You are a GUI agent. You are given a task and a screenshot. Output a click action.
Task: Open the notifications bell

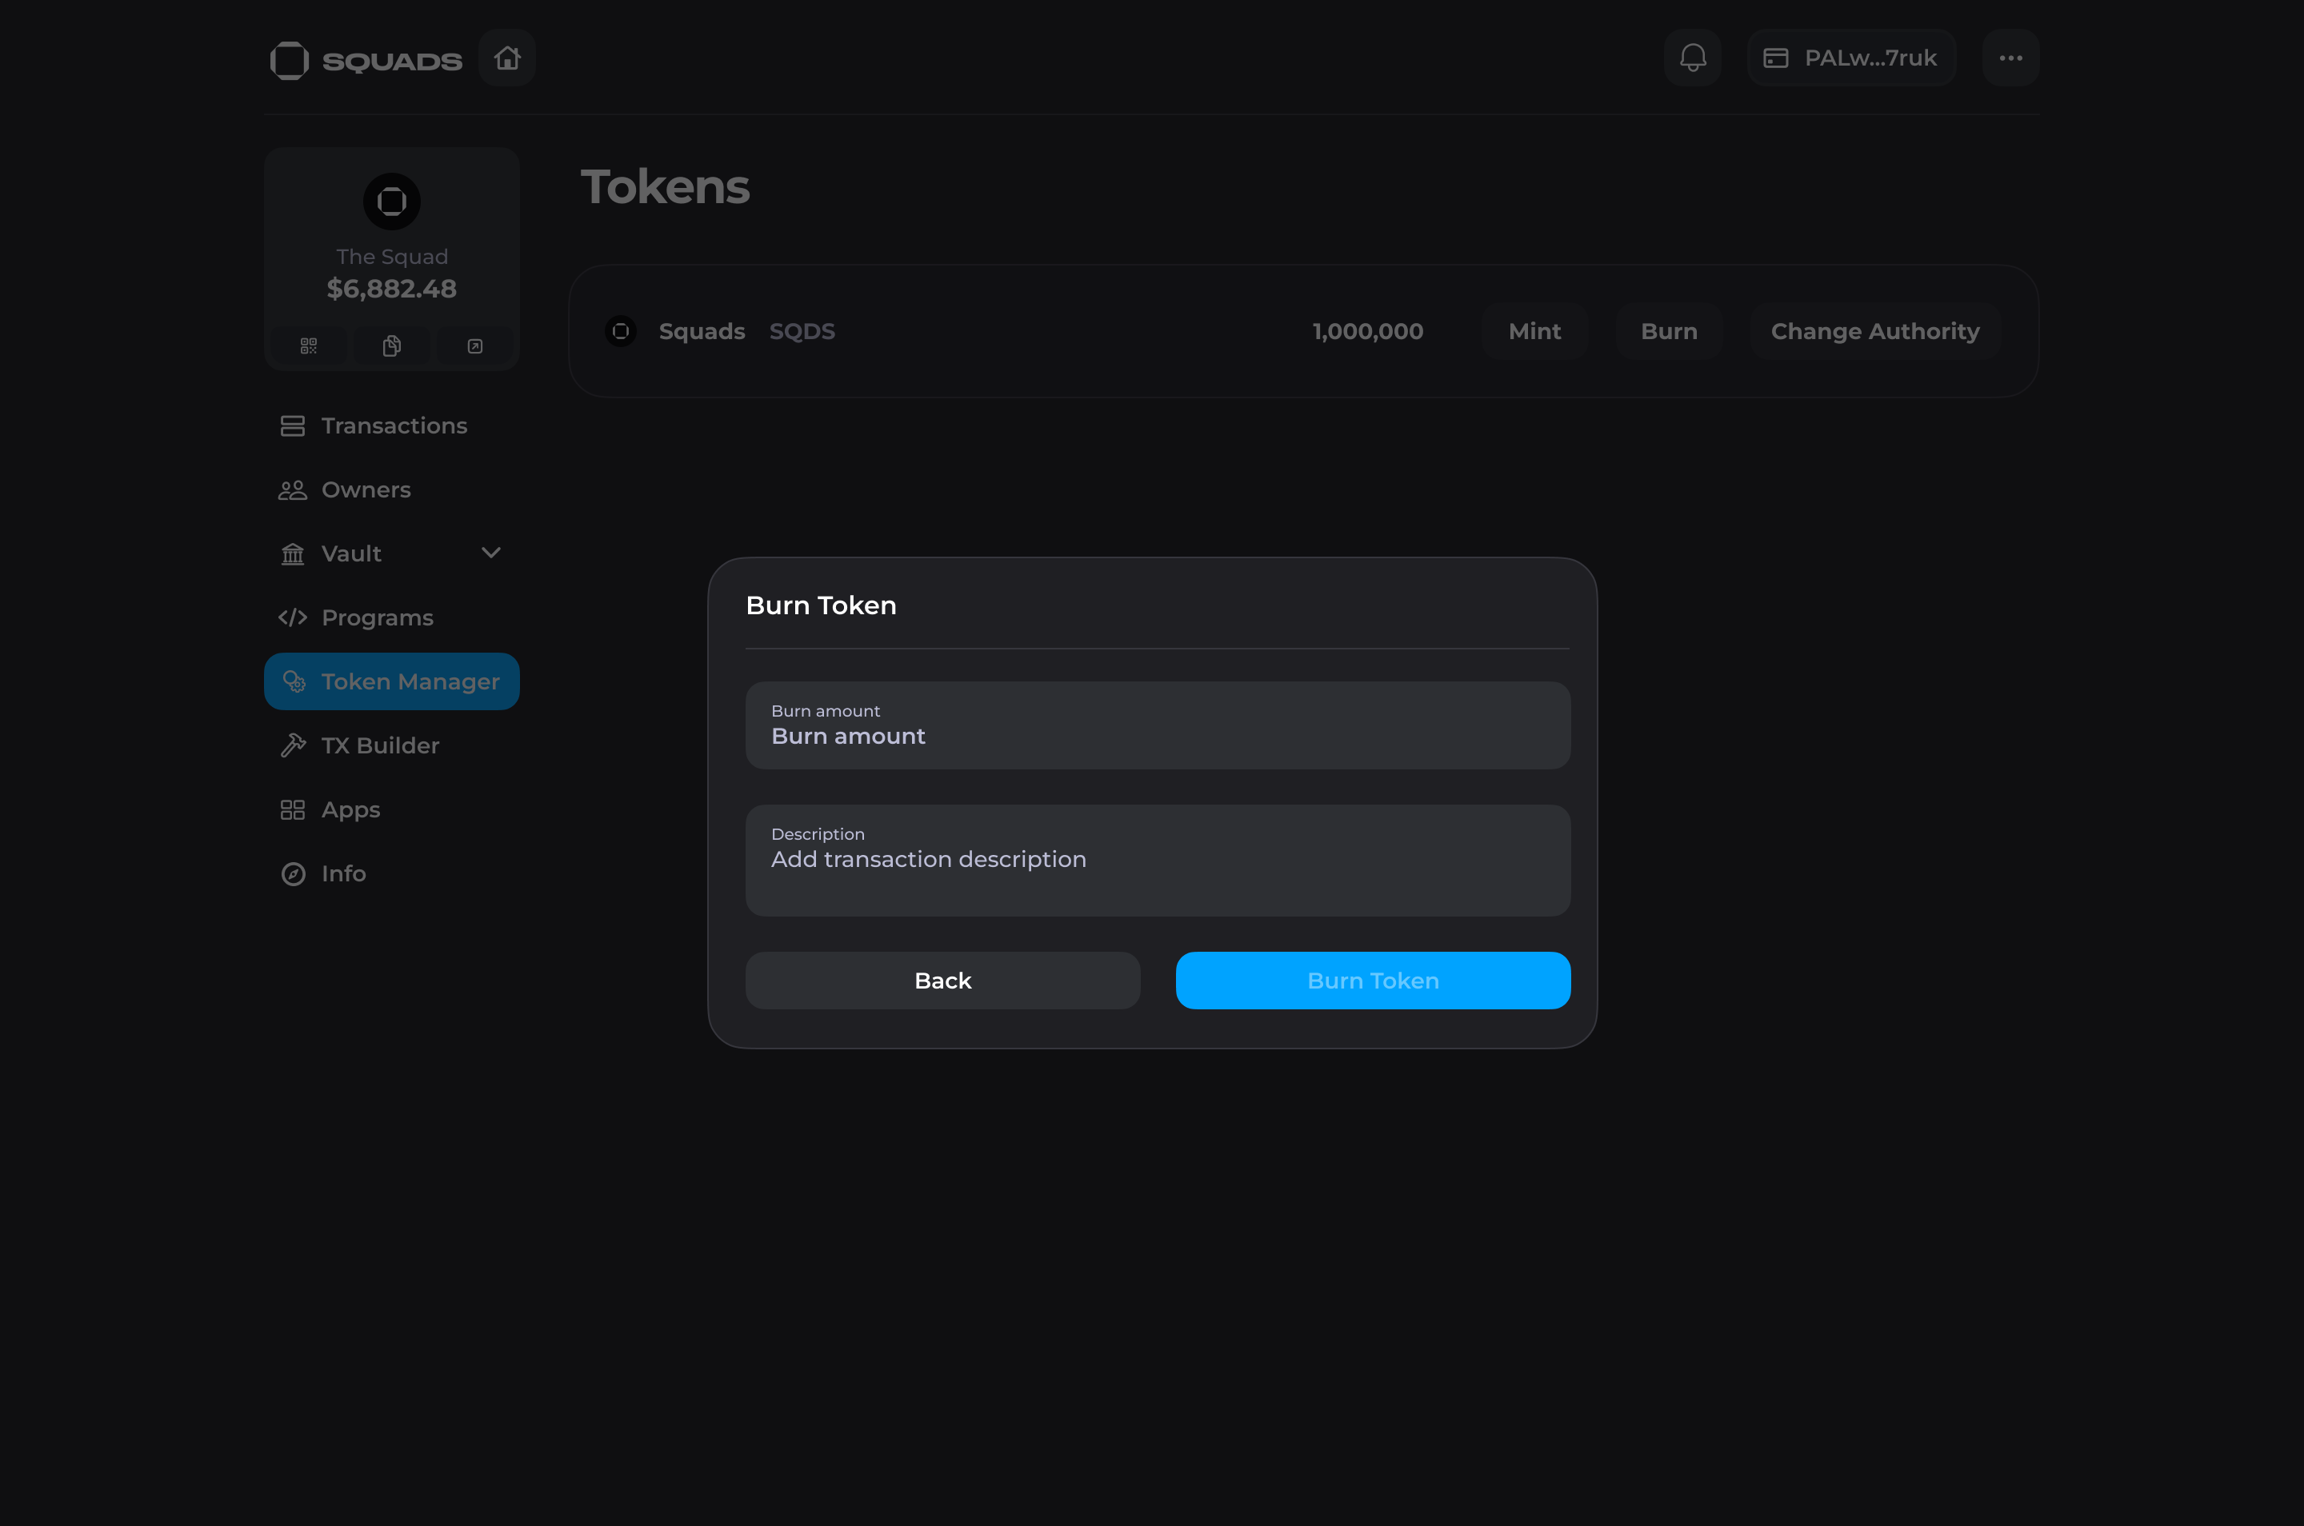[1692, 58]
